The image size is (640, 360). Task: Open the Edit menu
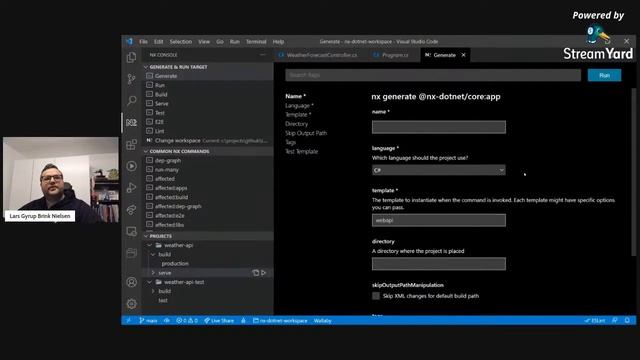[158, 42]
